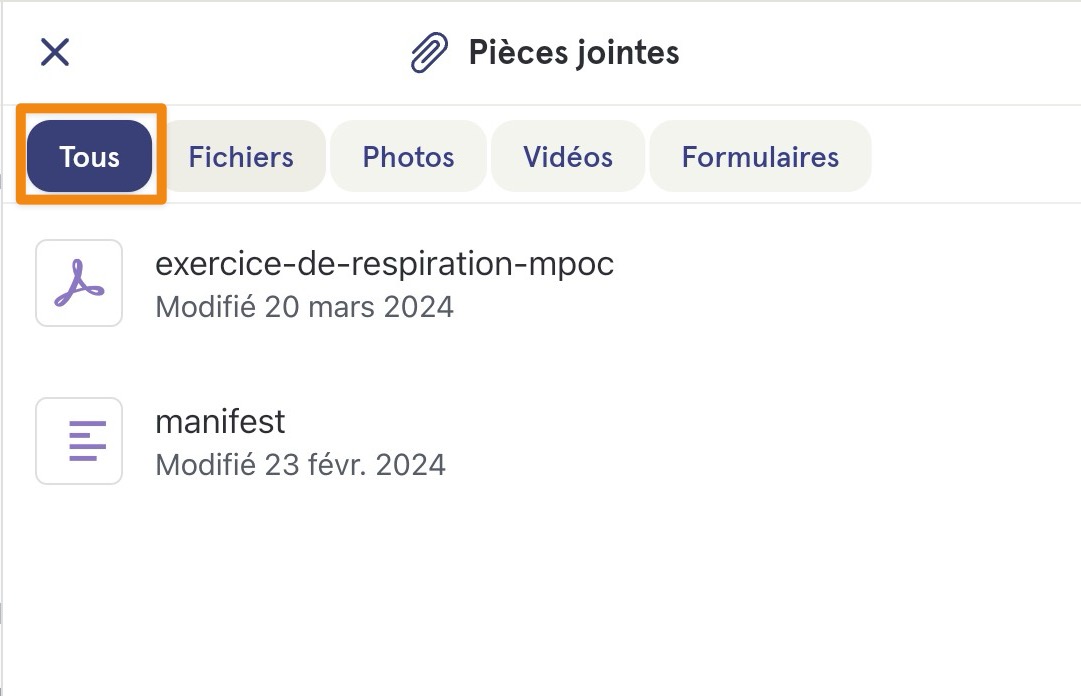Click the PDF icon for exercice-de-respiration-mpoc
This screenshot has width=1081, height=696.
[x=79, y=283]
